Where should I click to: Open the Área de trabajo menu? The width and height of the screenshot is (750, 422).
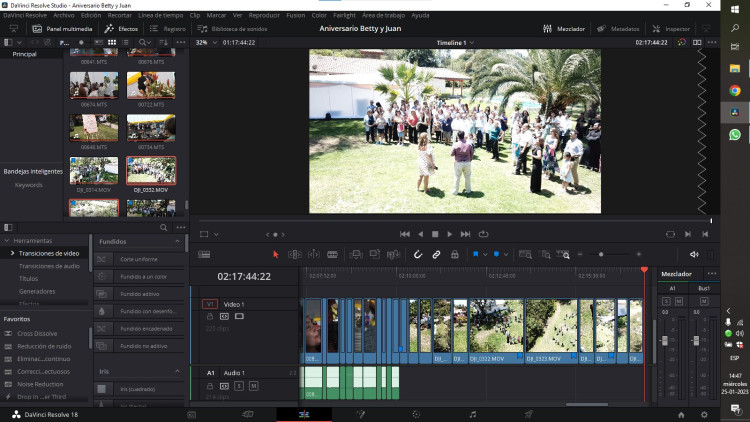coord(384,15)
